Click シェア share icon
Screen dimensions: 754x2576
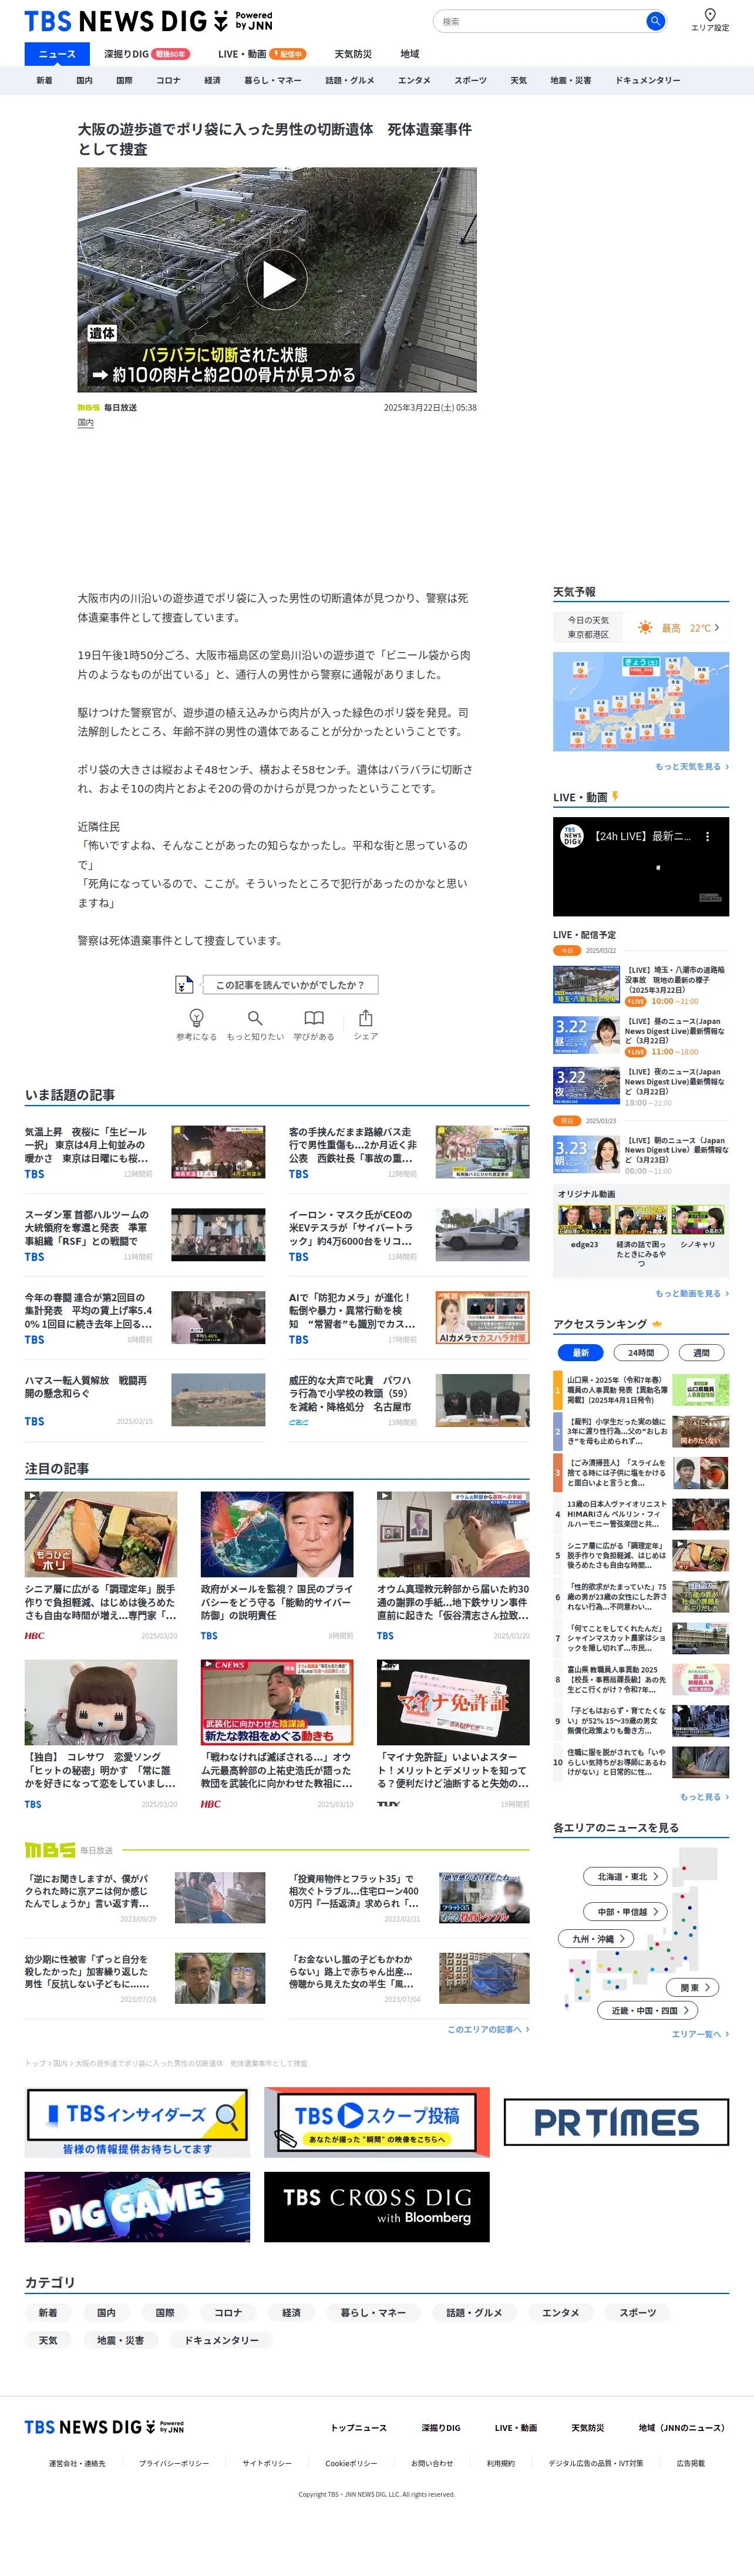[x=366, y=1018]
